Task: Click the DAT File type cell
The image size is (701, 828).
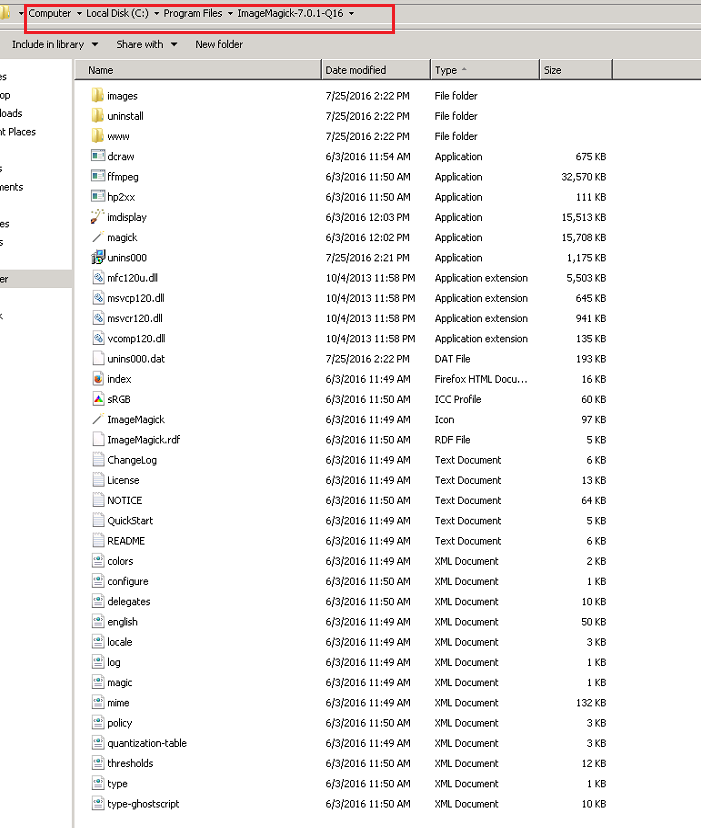Action: coord(452,359)
